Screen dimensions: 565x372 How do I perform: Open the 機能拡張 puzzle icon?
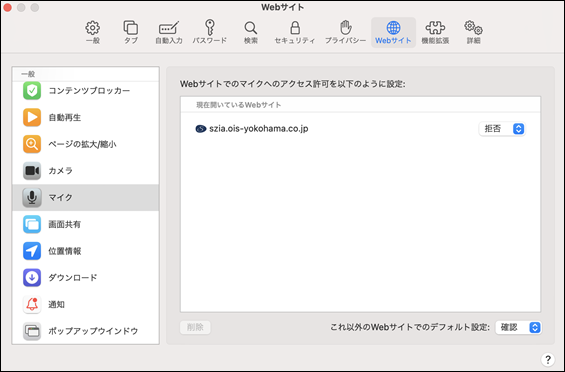click(x=435, y=28)
